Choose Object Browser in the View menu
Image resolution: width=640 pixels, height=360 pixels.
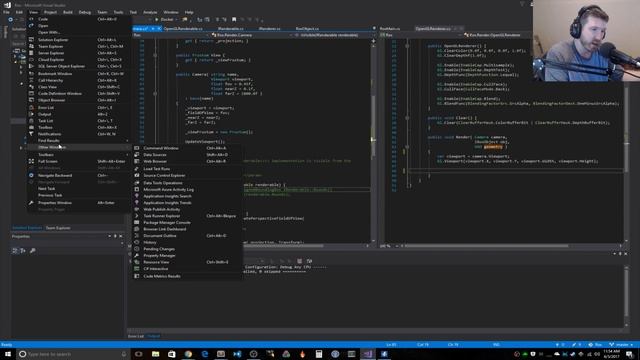tap(78, 100)
